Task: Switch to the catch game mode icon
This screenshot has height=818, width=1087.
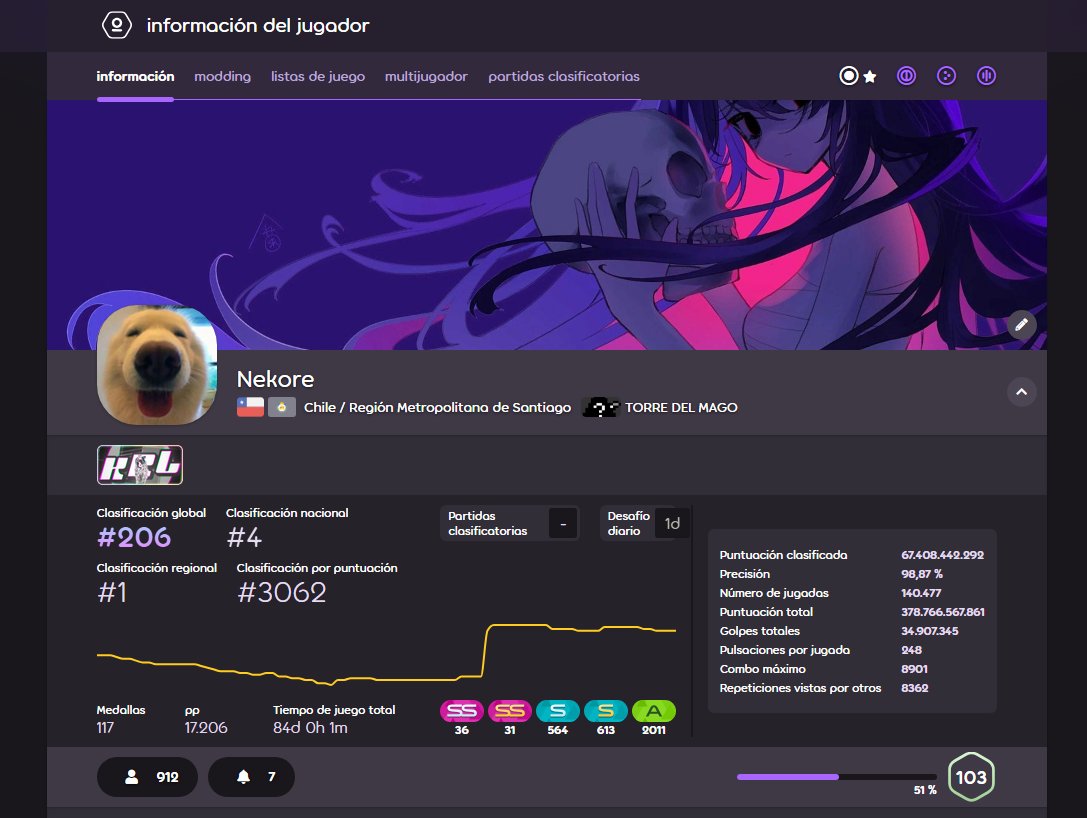Action: click(946, 76)
